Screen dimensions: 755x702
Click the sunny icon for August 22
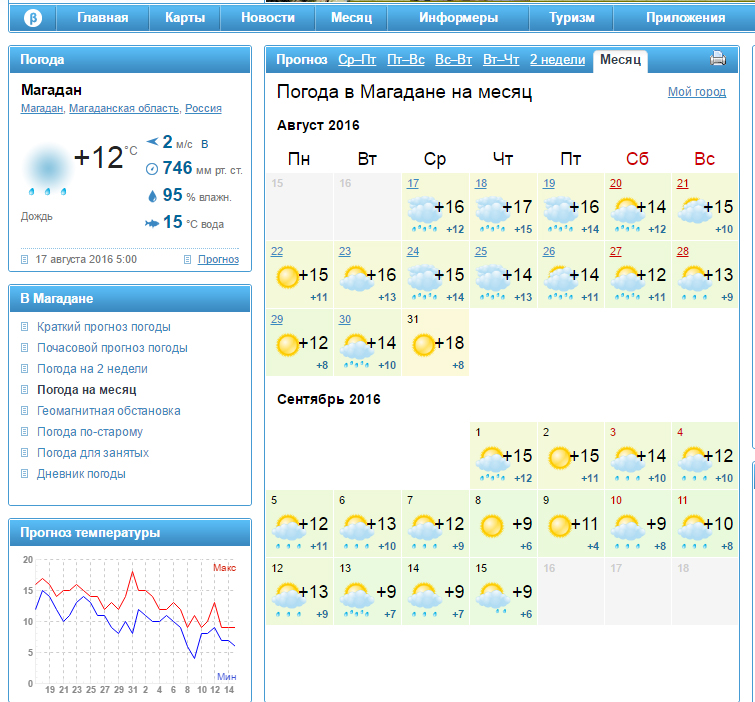tap(288, 277)
